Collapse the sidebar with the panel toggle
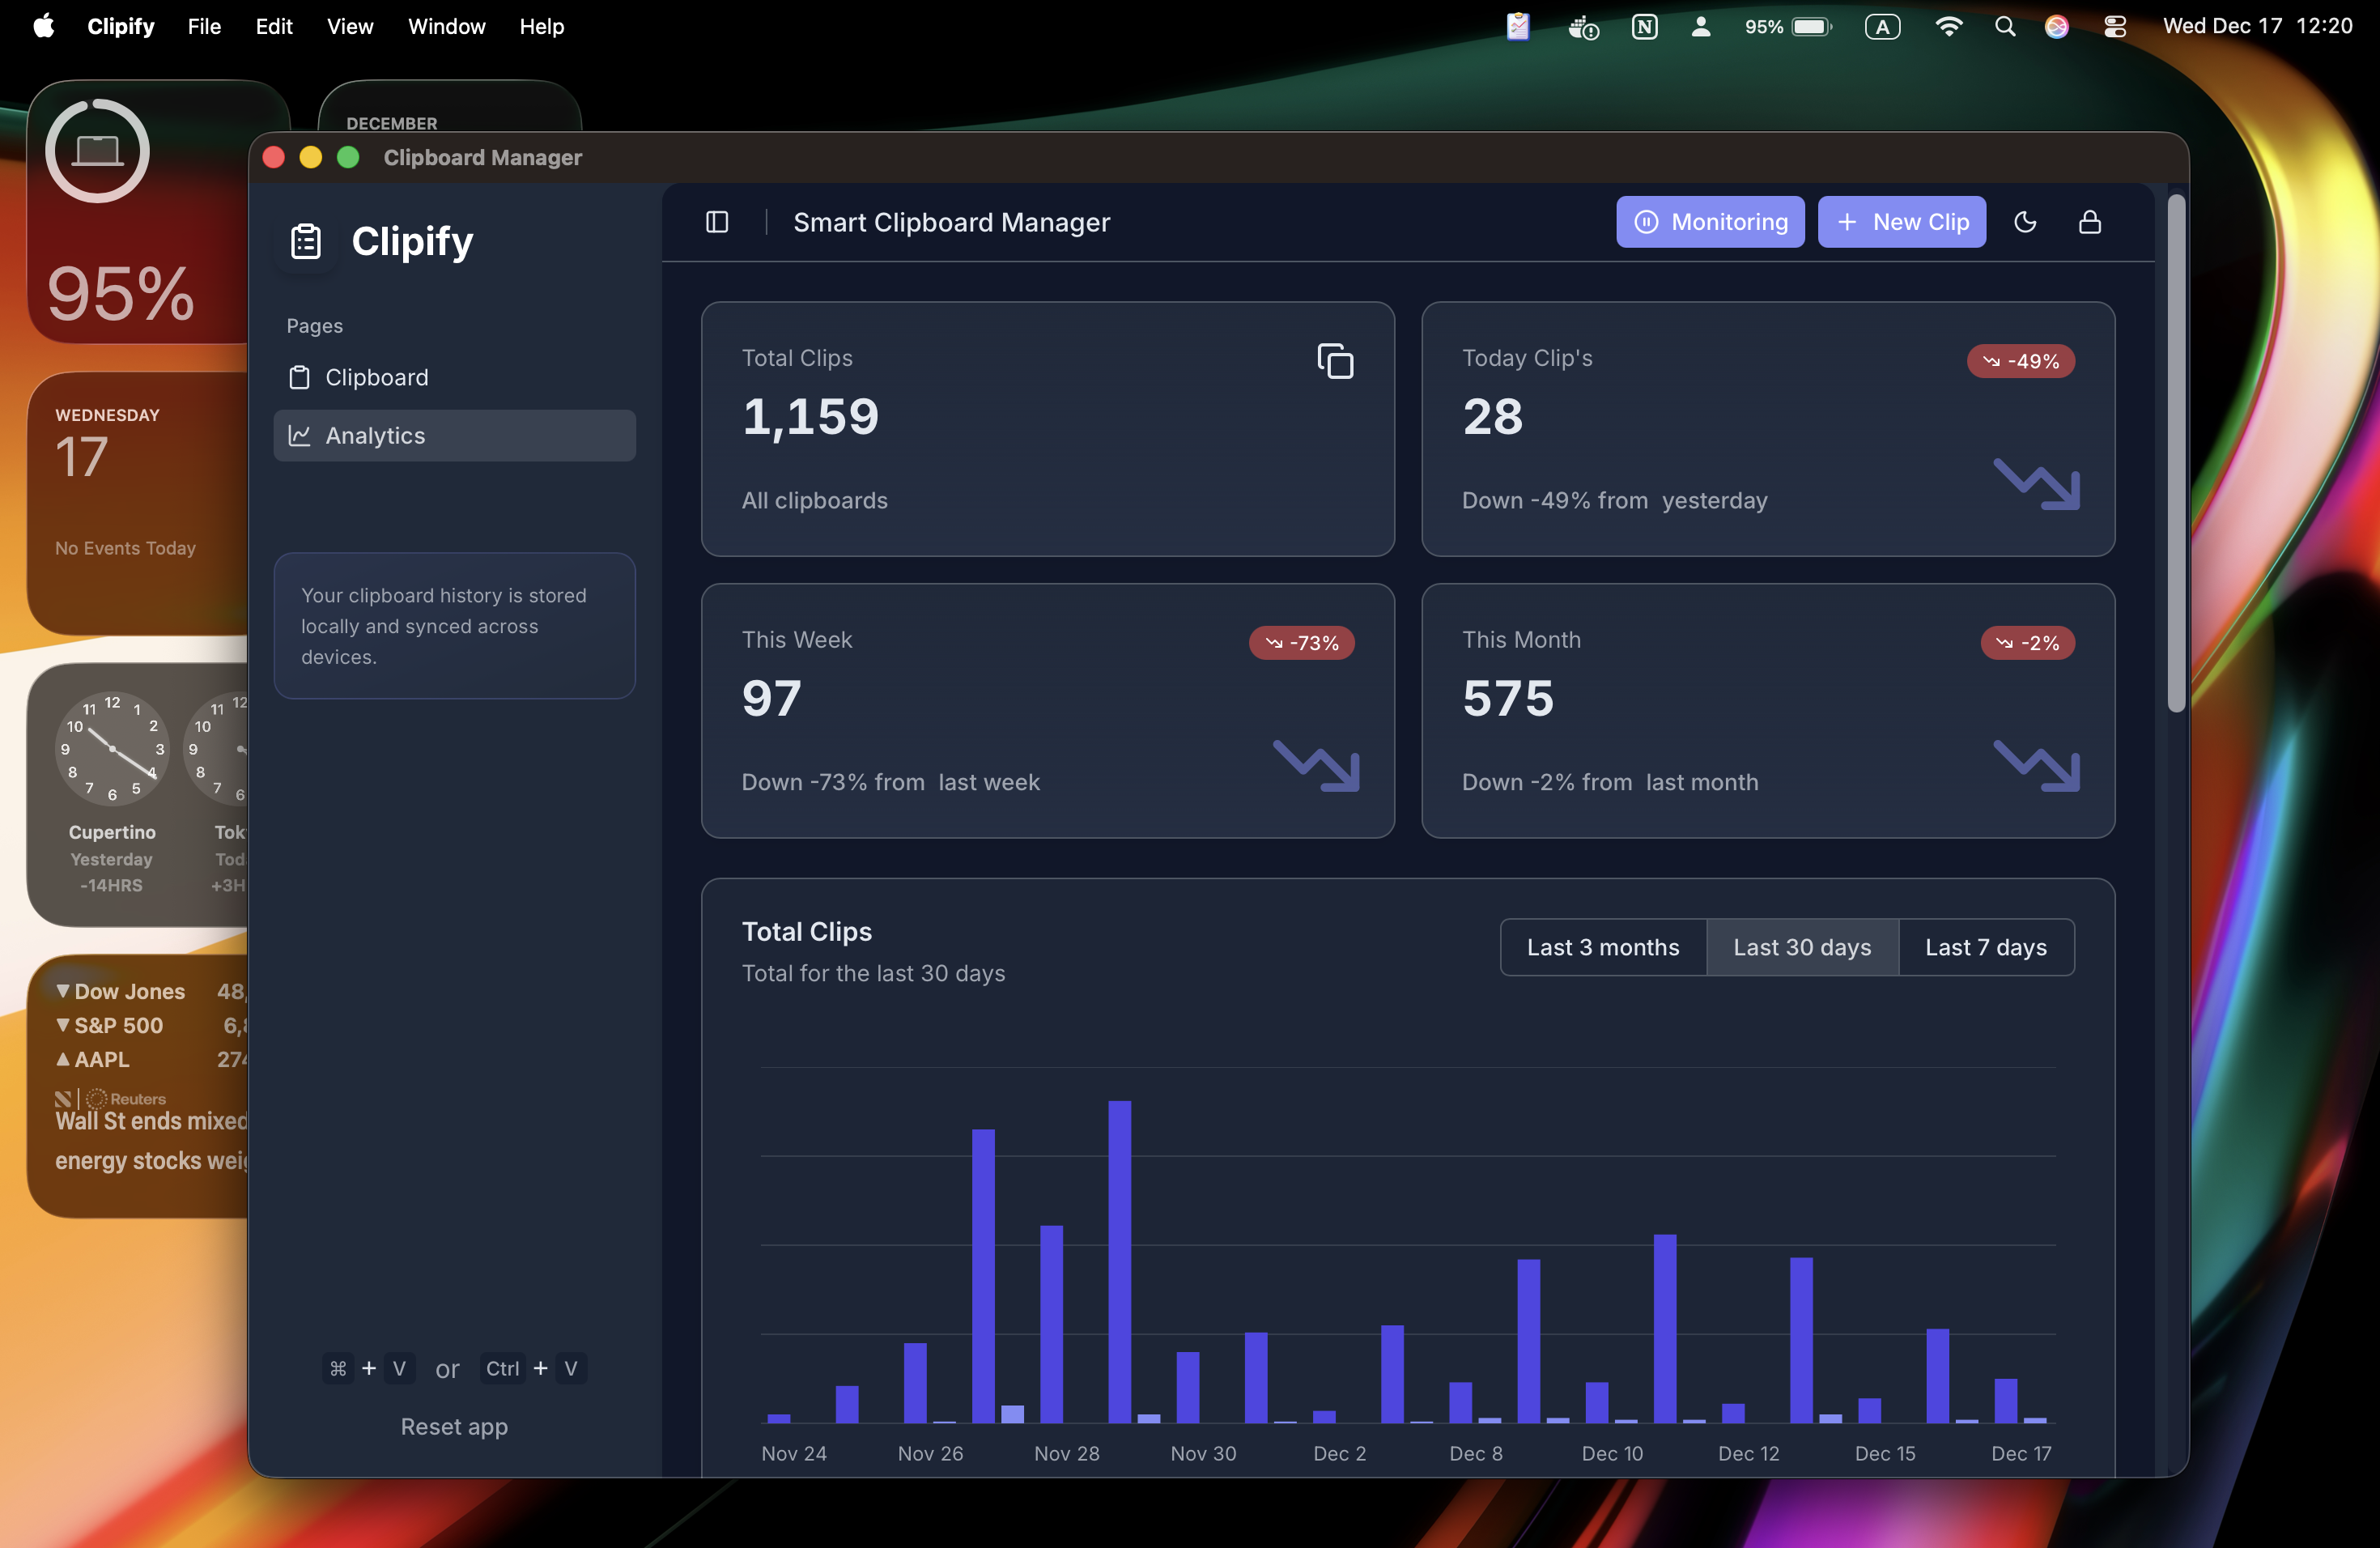Image resolution: width=2380 pixels, height=1548 pixels. tap(717, 222)
